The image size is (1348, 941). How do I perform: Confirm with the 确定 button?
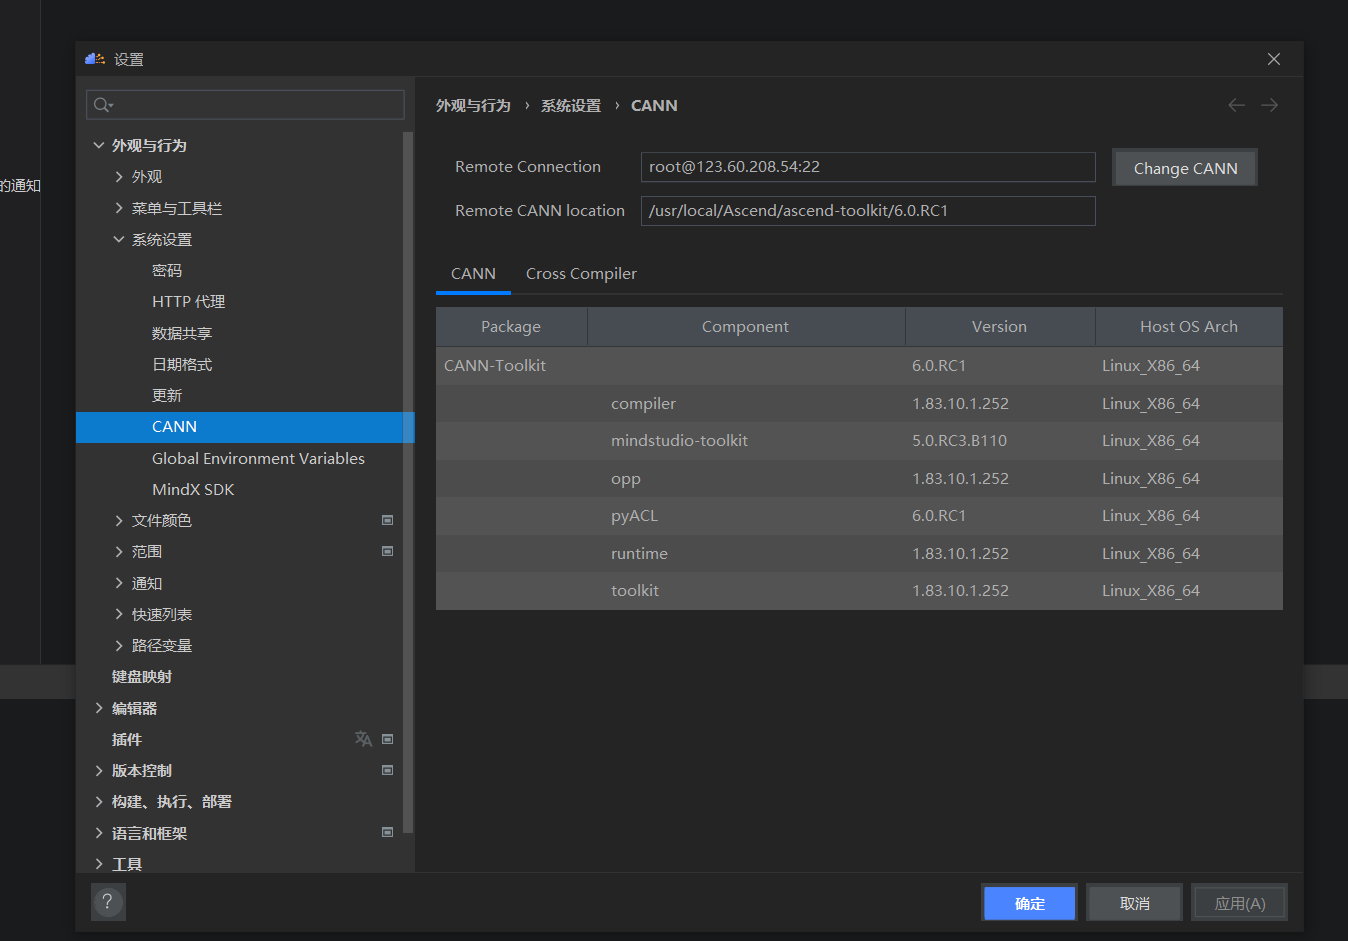click(x=1030, y=903)
